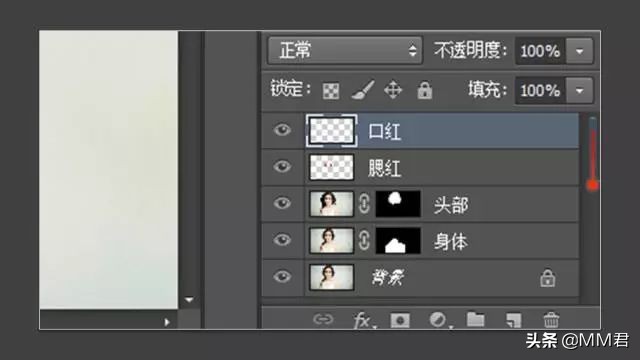Select the 腮红 layer name
This screenshot has height=360, width=640.
tap(384, 168)
